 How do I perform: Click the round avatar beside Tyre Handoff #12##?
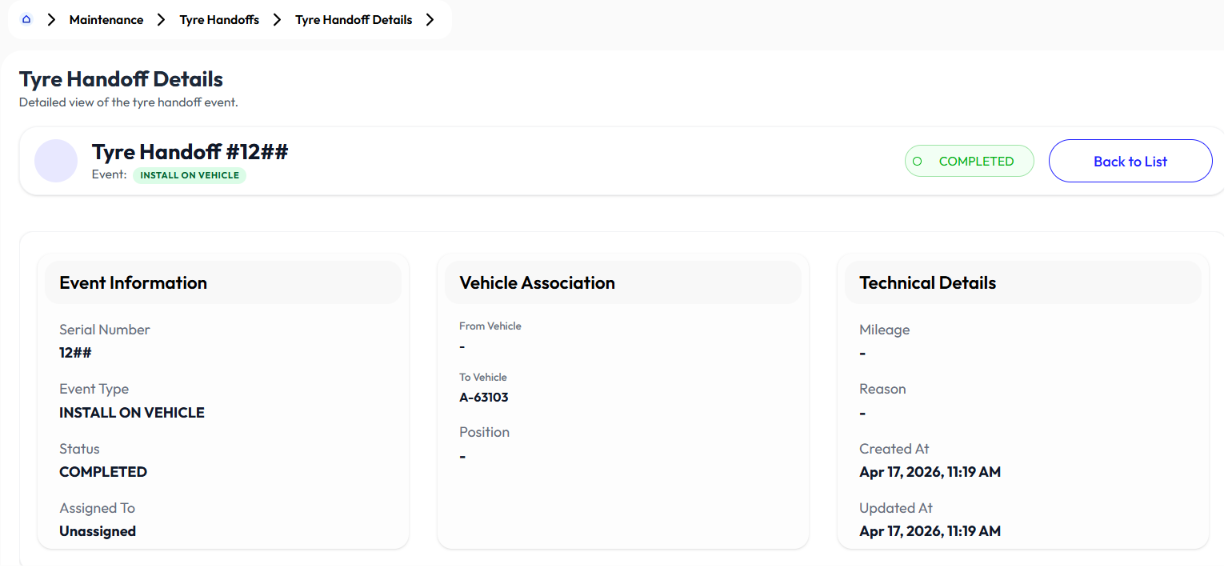[56, 161]
